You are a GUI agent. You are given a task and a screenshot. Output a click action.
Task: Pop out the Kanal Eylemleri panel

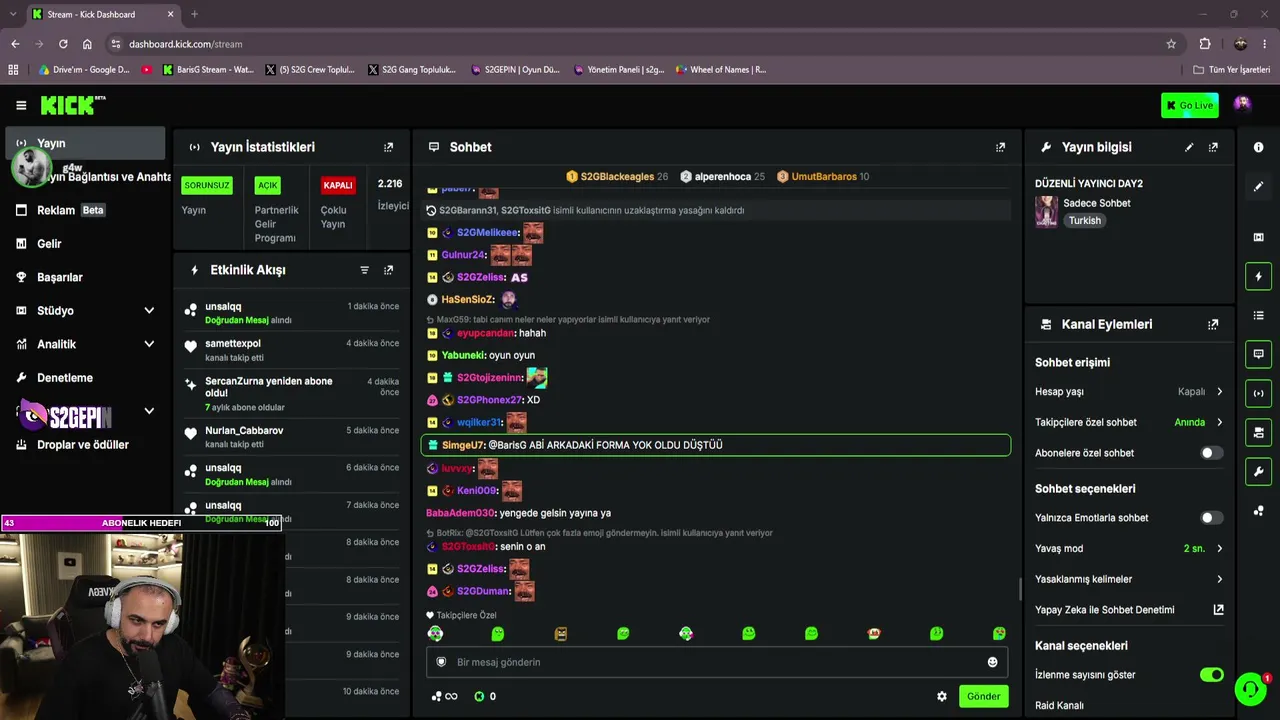1213,325
